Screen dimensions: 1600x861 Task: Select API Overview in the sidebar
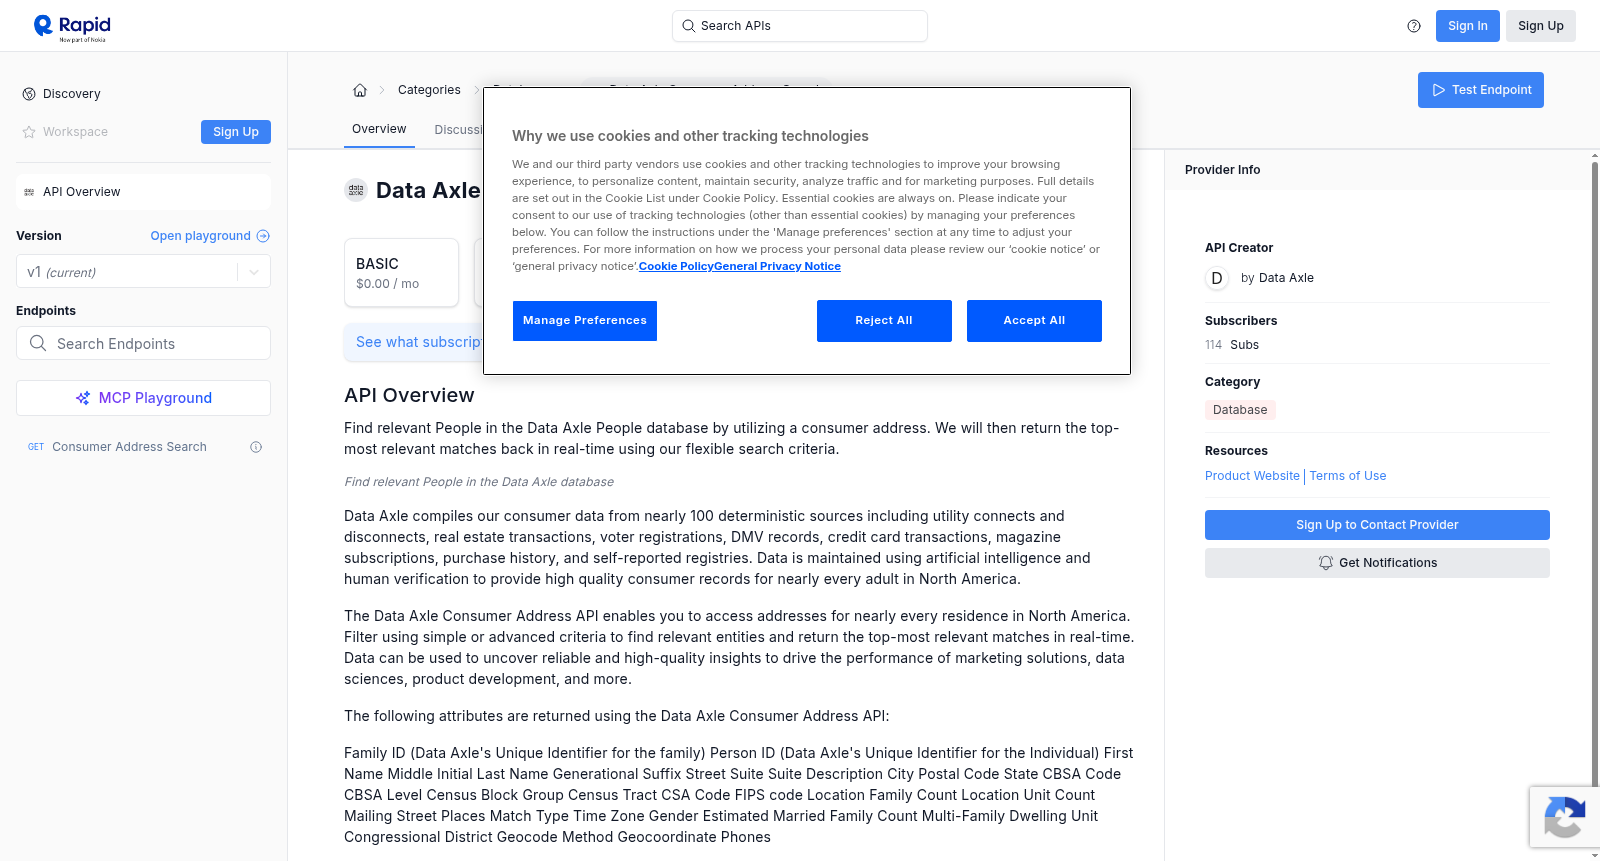tap(143, 192)
